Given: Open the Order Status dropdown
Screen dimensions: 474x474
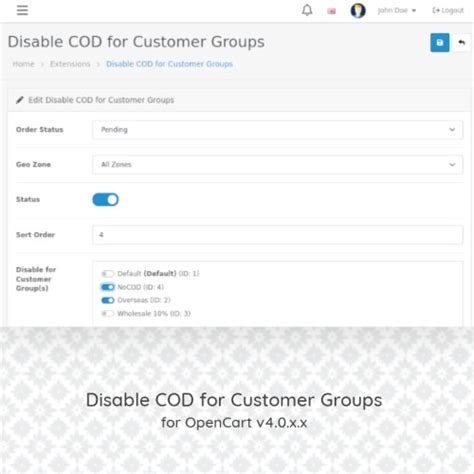Looking at the screenshot, I should 278,130.
